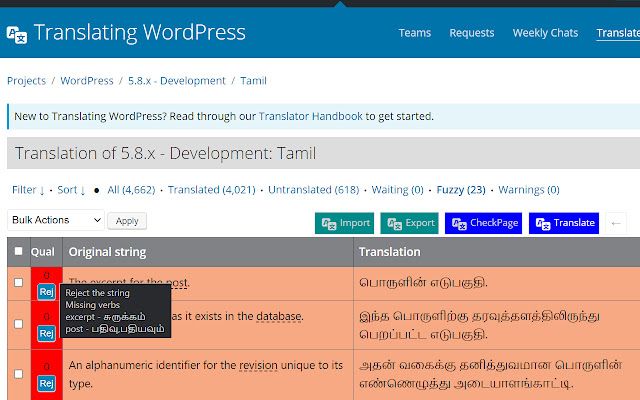Show Warnings (0) strings

pos(529,190)
